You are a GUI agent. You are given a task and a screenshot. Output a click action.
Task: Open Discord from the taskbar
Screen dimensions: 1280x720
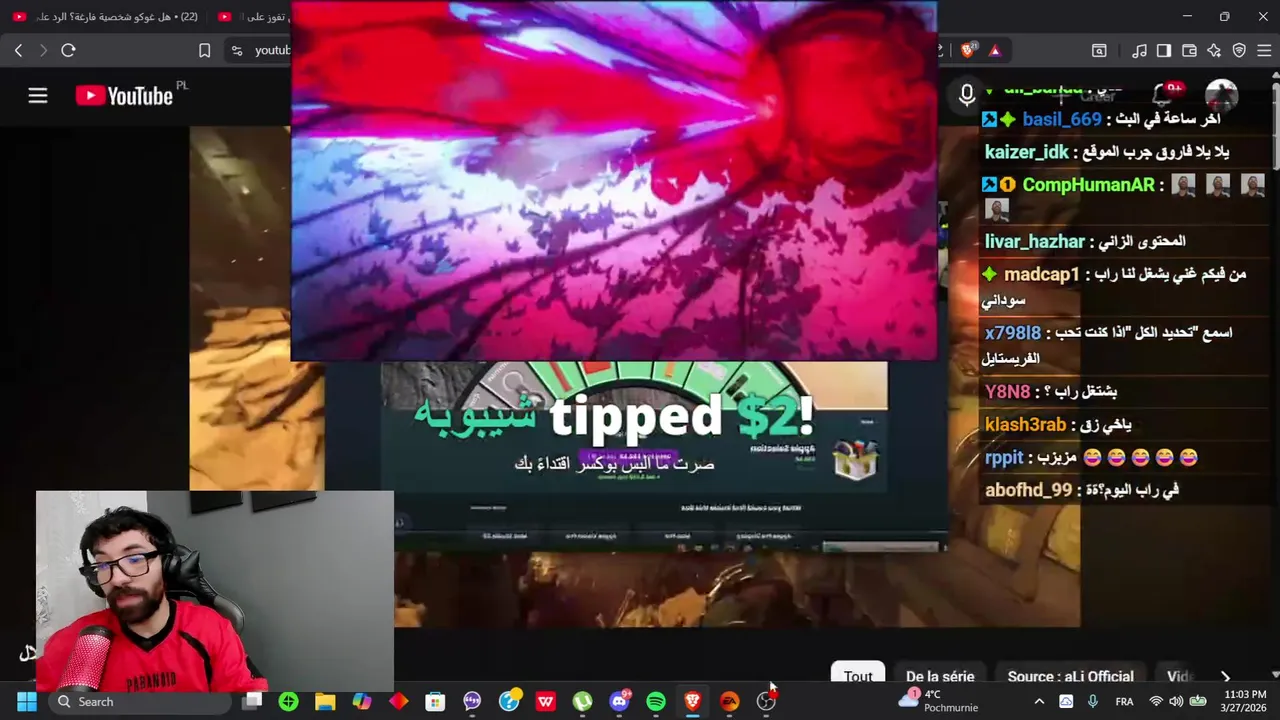click(620, 701)
